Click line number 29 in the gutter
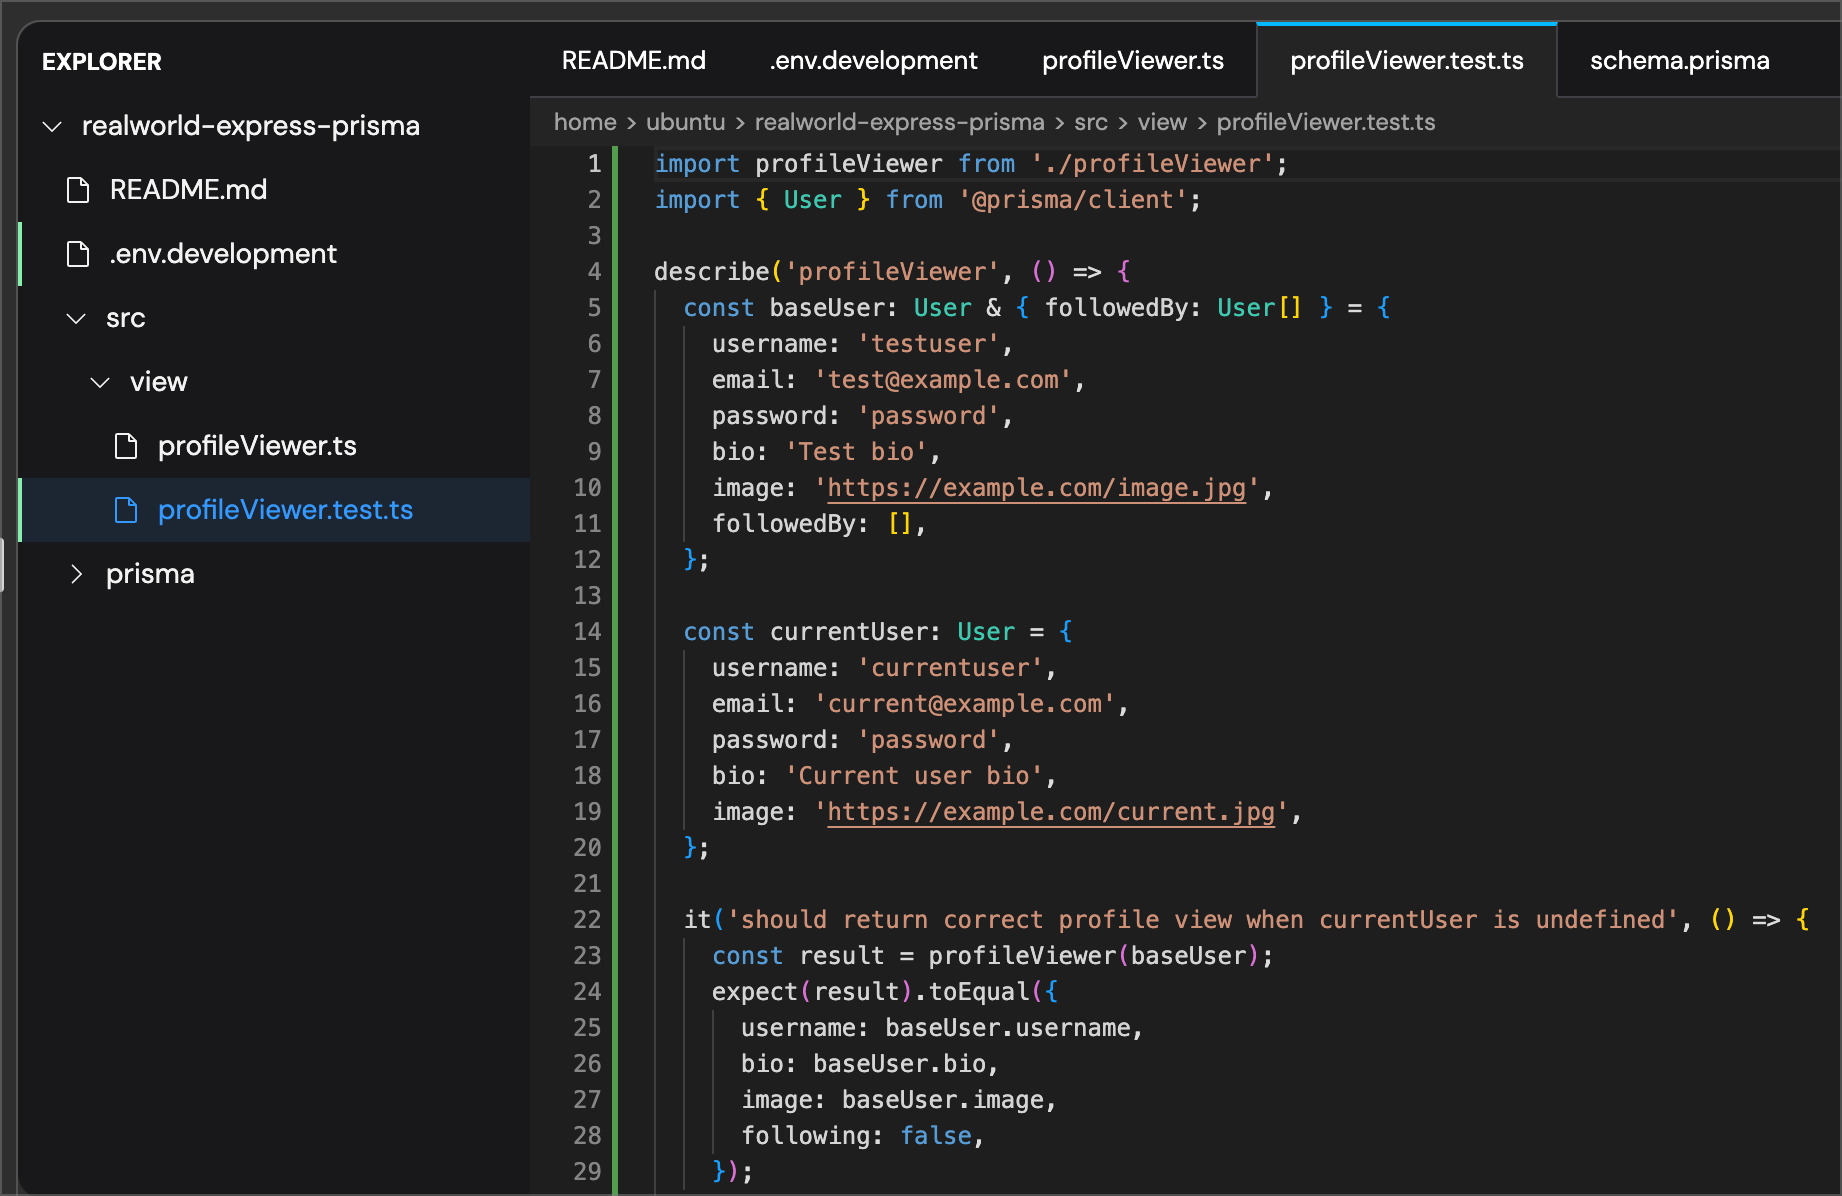The image size is (1842, 1196). [x=587, y=1172]
